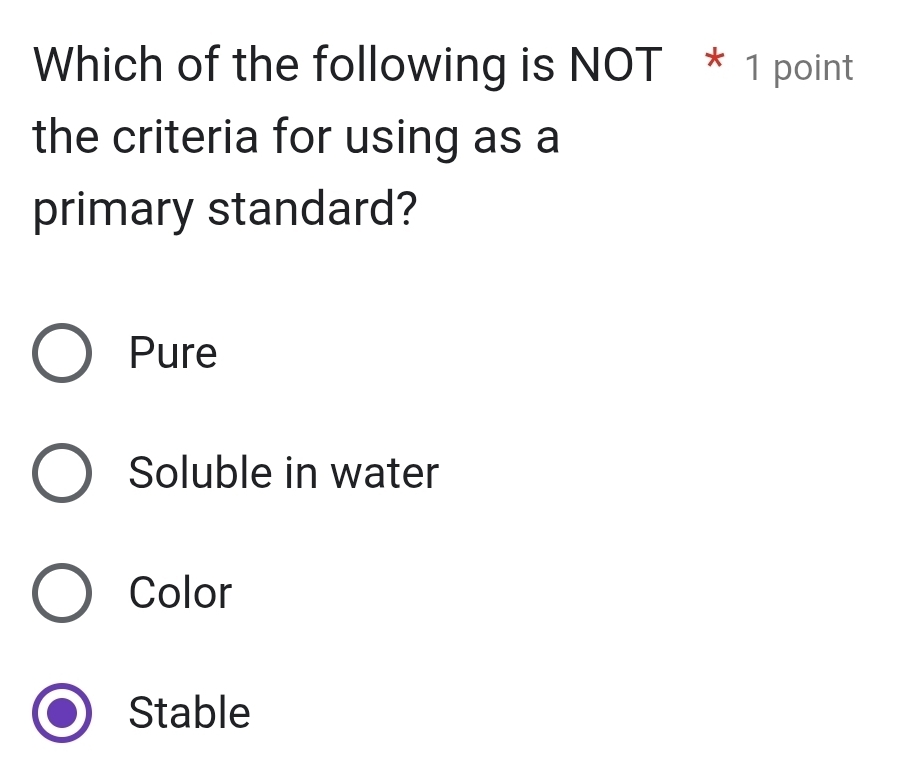Click the currently selected answer Stable
This screenshot has height=759, width=924.
point(61,713)
